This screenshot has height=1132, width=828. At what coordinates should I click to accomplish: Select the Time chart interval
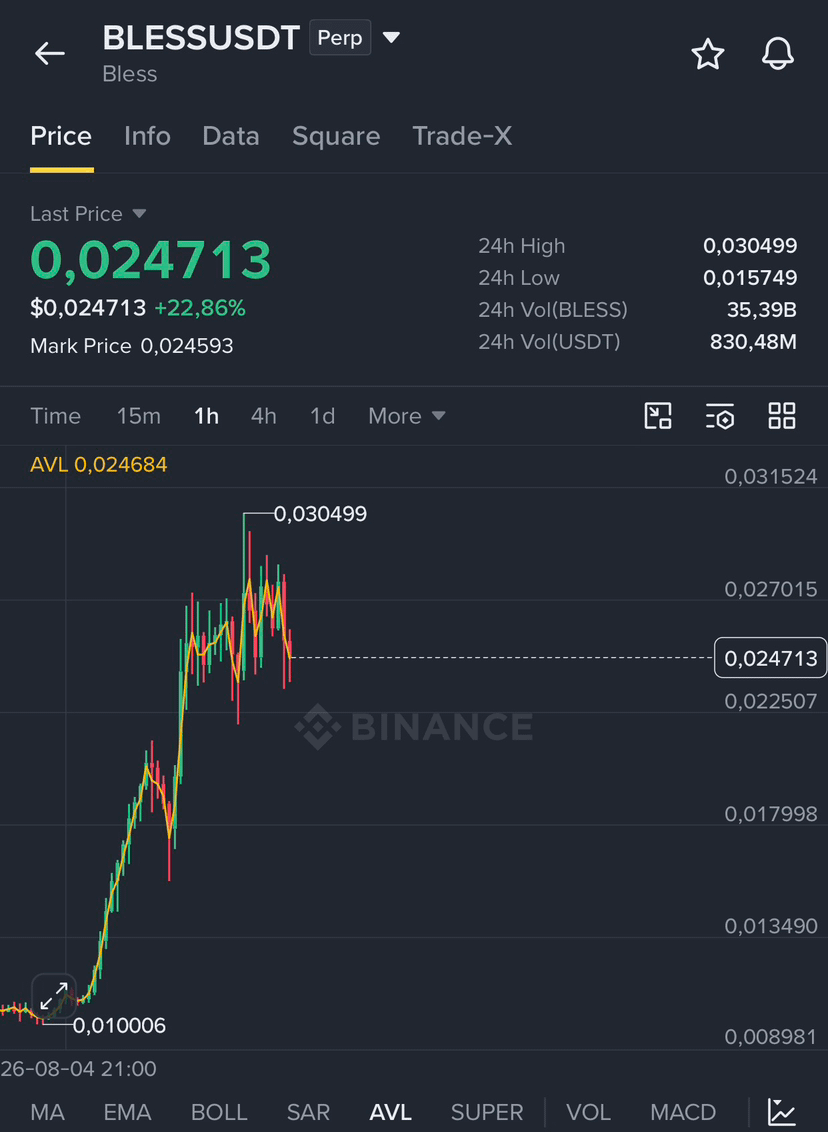[x=56, y=416]
